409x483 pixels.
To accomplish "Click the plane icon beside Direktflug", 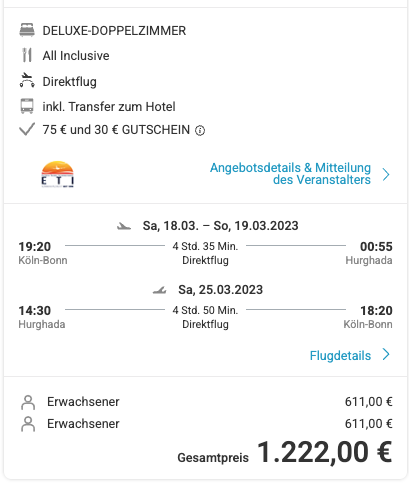I will [x=27, y=80].
